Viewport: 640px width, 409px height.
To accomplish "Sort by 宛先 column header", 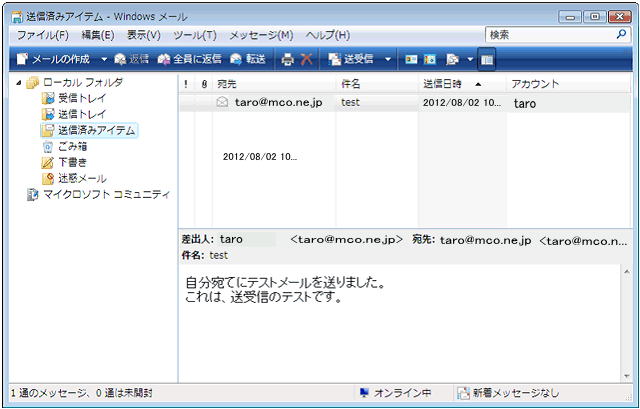I will click(x=274, y=84).
